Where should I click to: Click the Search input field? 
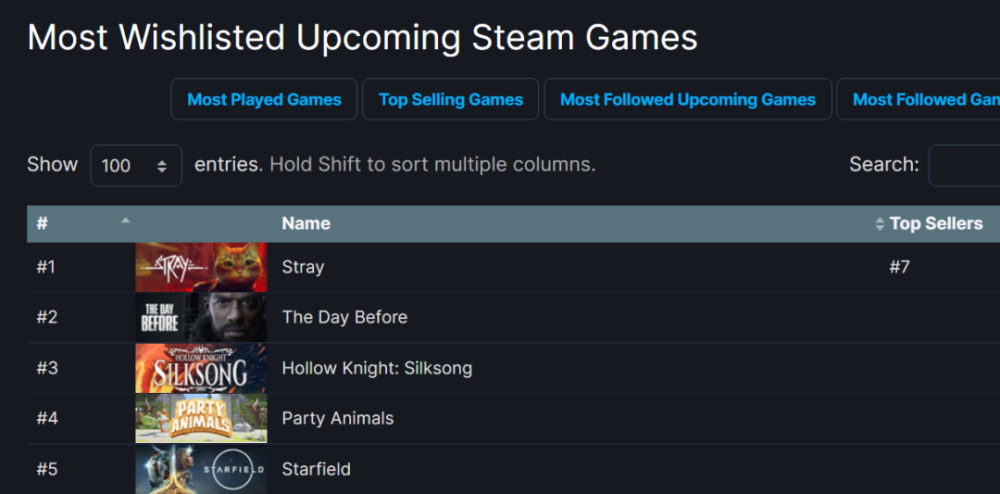(964, 166)
